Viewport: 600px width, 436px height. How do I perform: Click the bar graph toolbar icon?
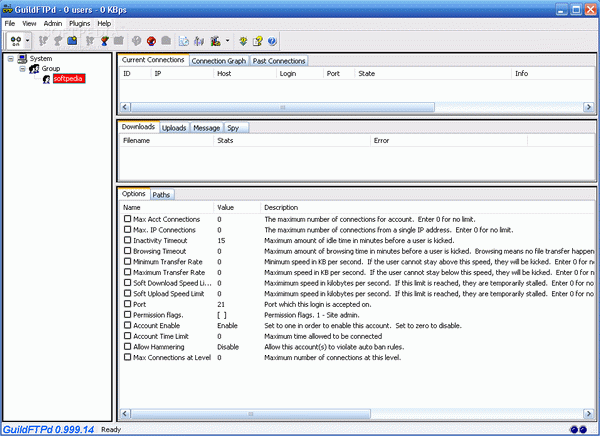click(199, 41)
